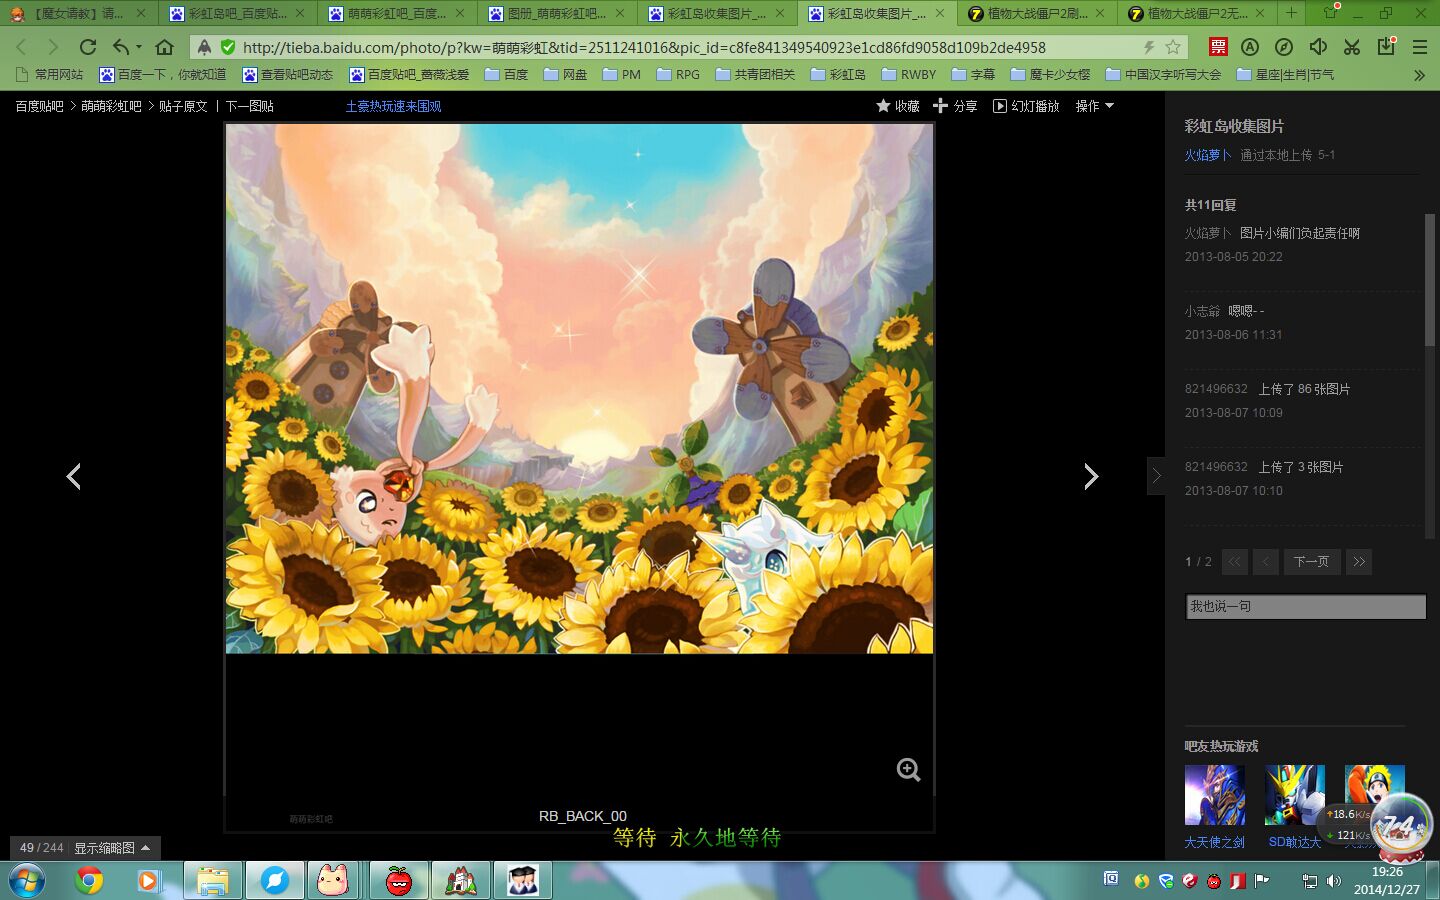This screenshot has width=1440, height=900.
Task: Open uploader 火焰萝卜 profile link under title
Action: 1208,155
